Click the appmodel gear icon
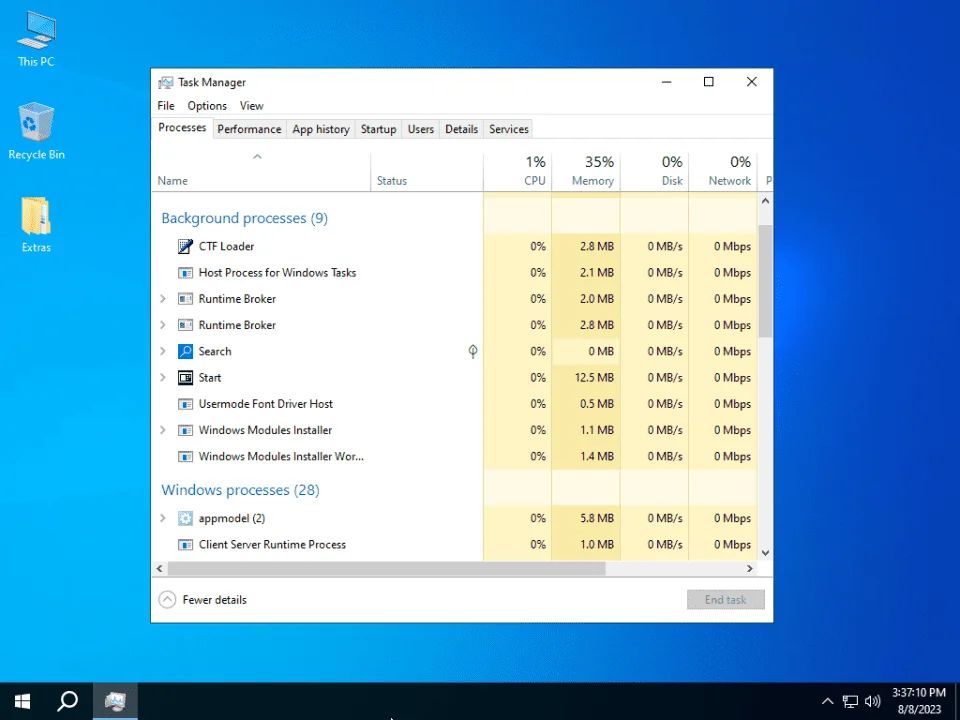 (x=185, y=519)
